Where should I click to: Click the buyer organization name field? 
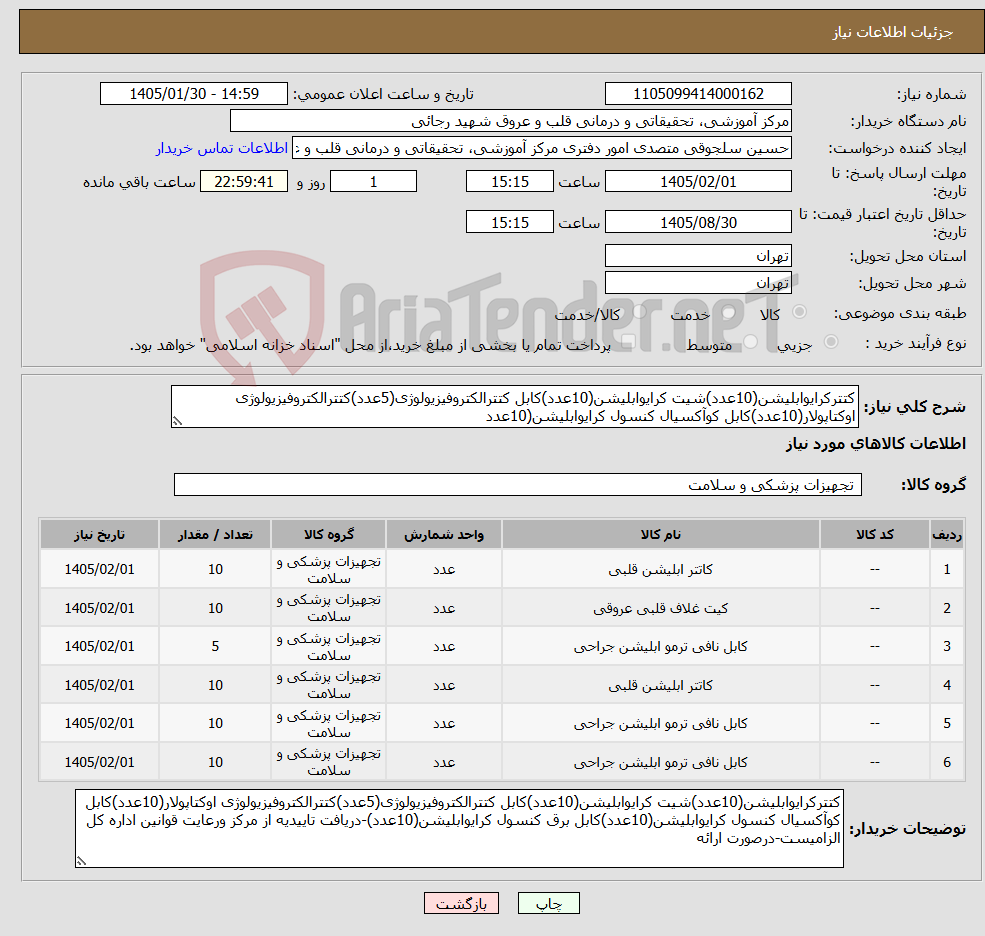(x=511, y=121)
